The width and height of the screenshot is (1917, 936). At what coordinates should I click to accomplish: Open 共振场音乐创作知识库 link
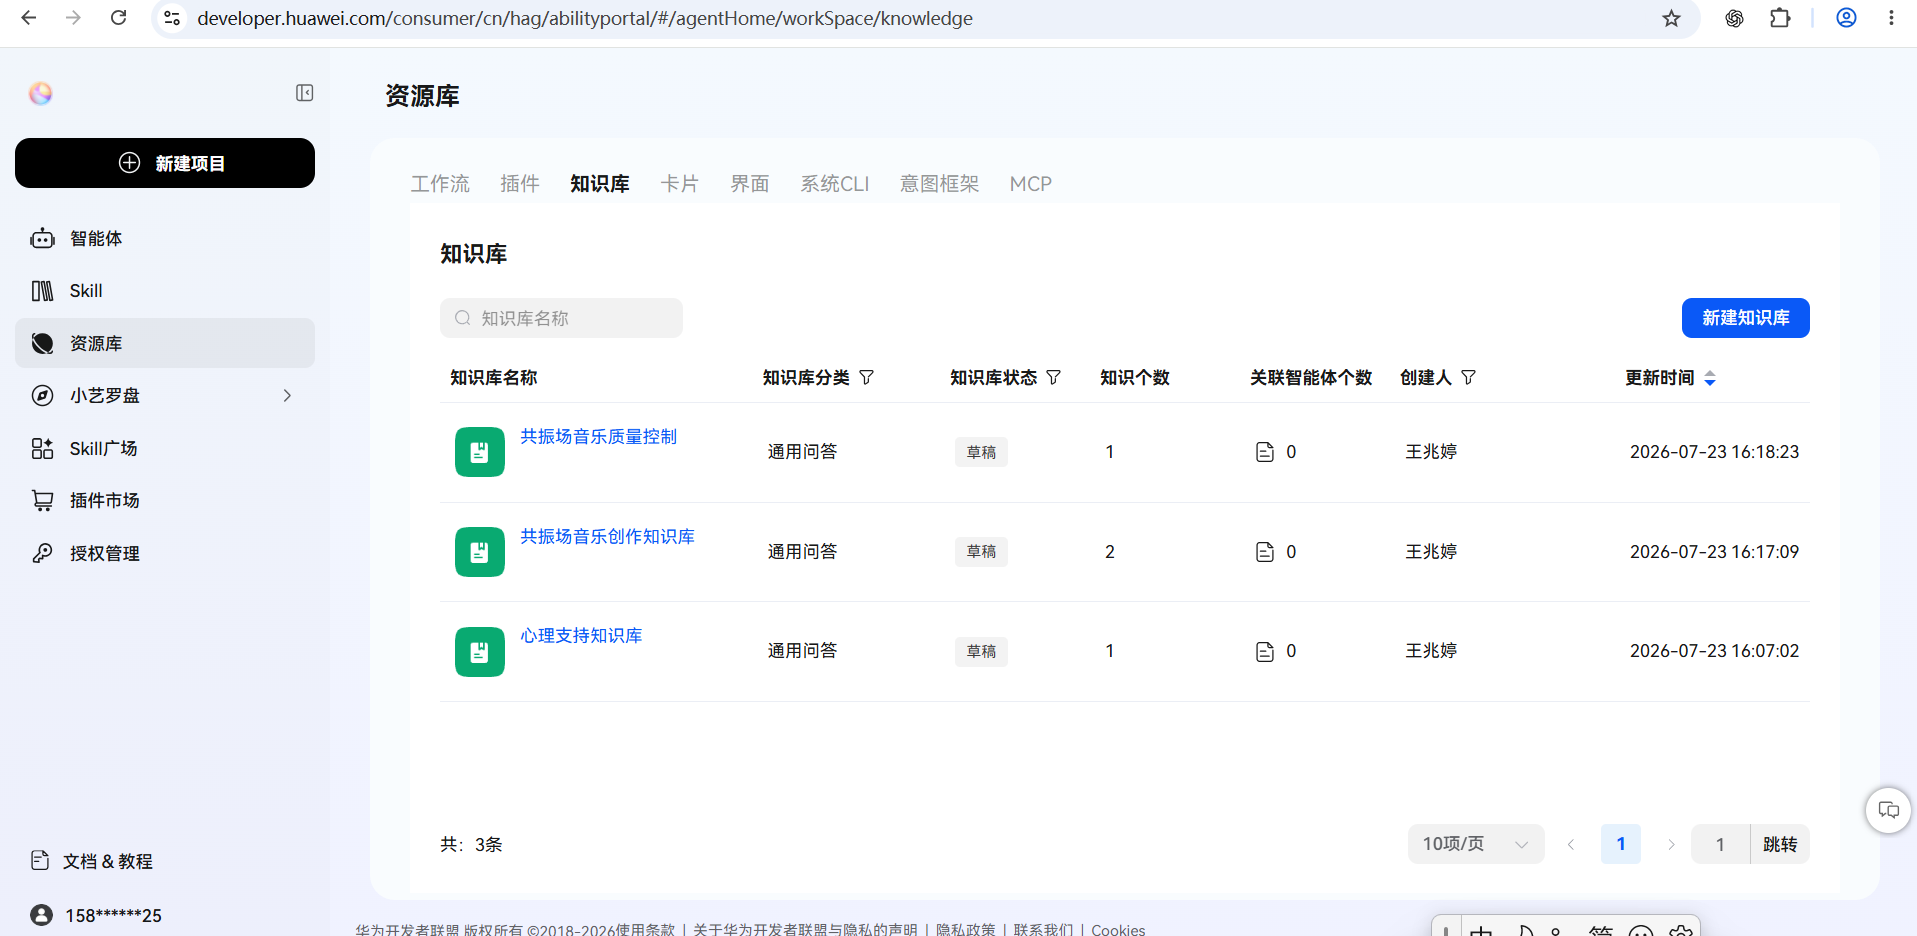point(607,537)
